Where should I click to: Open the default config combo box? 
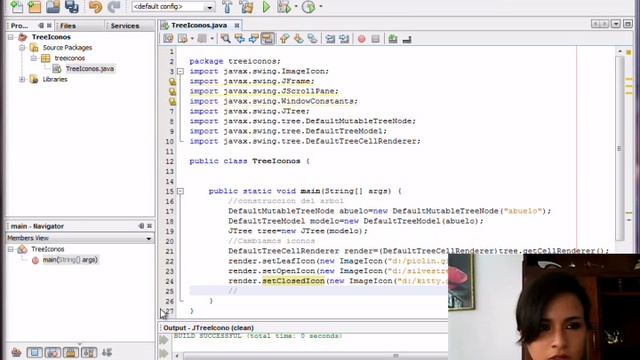(173, 7)
